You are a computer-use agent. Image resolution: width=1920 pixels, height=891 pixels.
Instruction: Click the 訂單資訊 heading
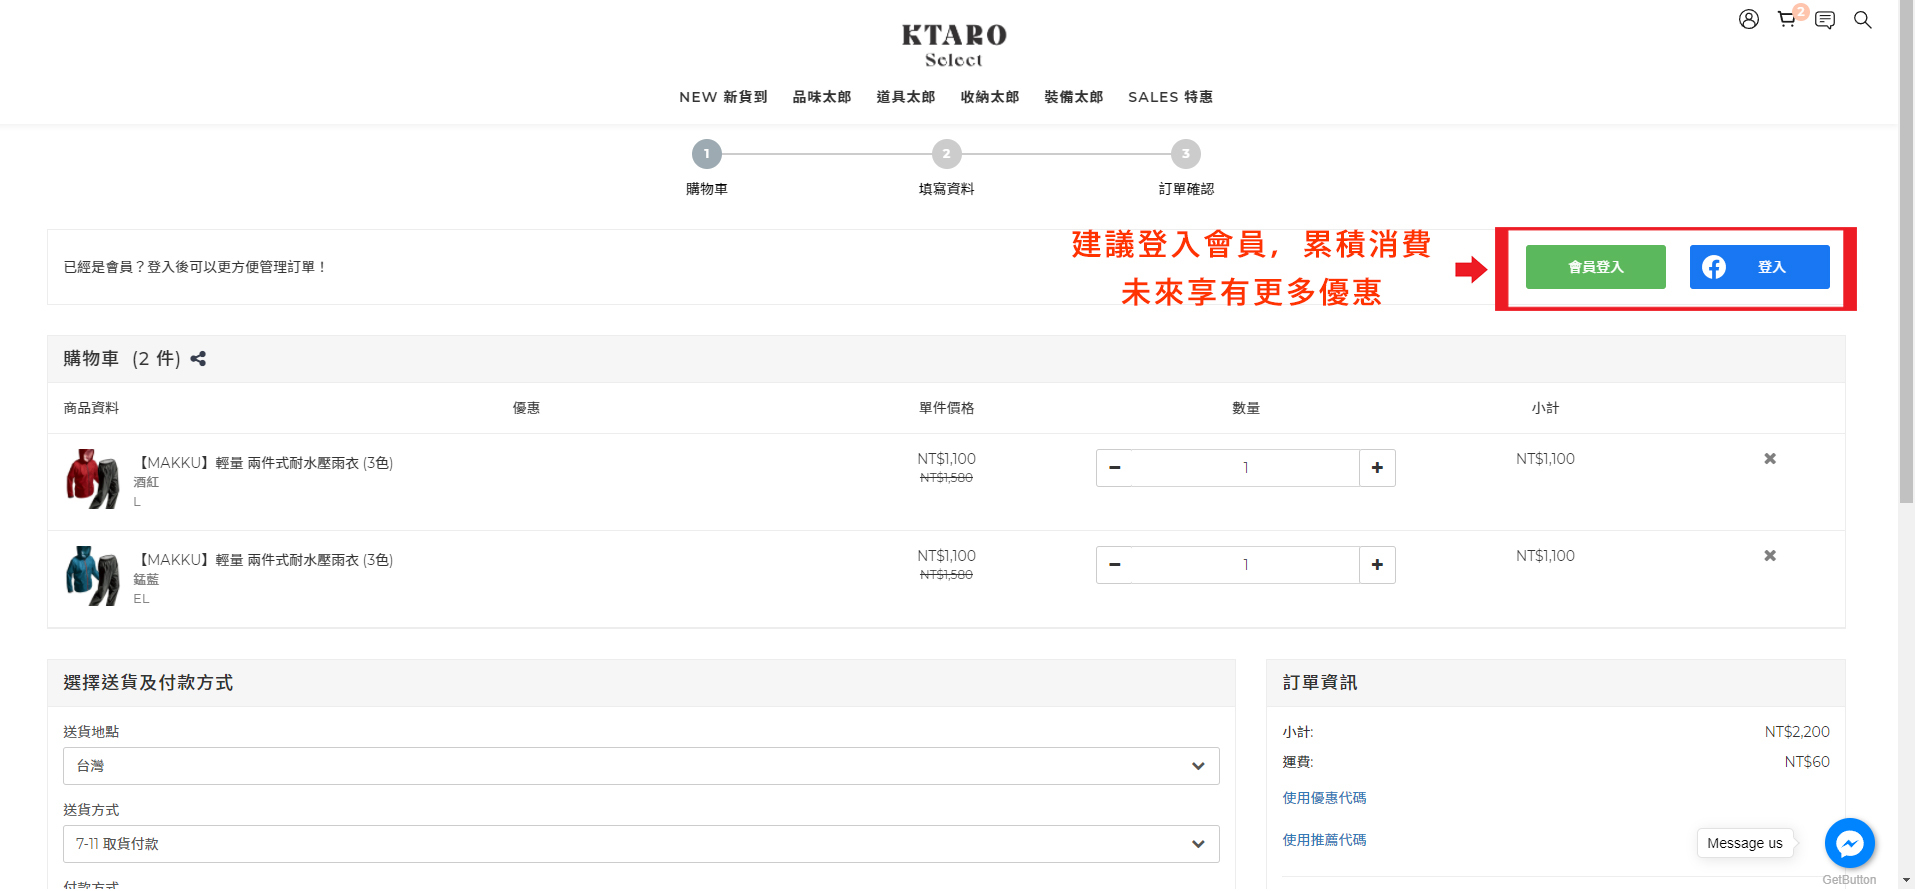(1320, 683)
